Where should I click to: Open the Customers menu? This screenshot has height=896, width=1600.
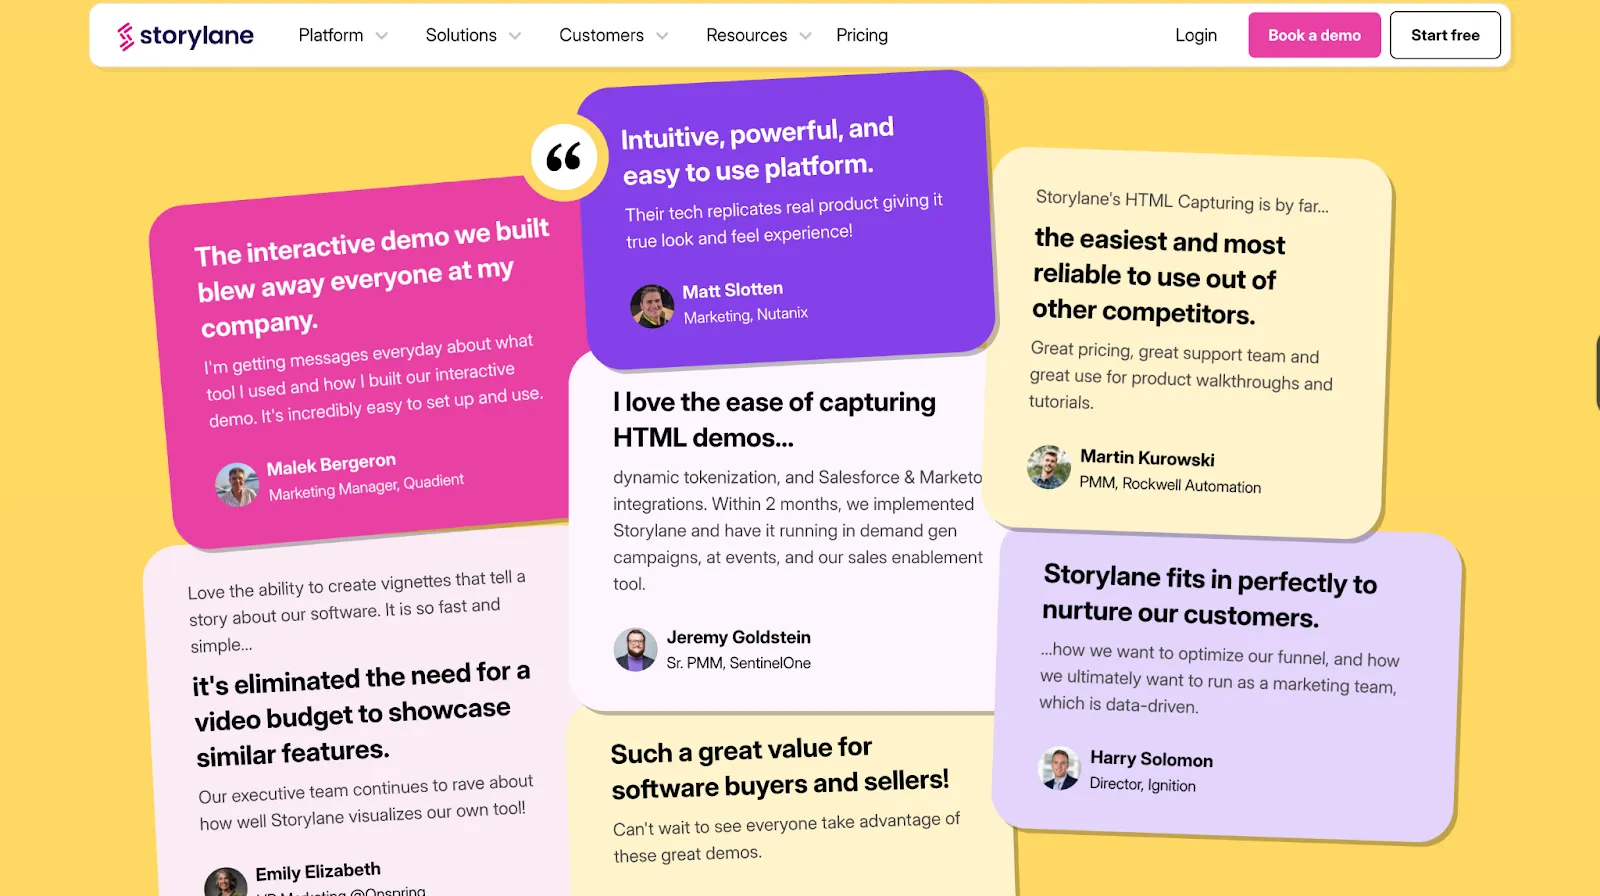tap(601, 35)
